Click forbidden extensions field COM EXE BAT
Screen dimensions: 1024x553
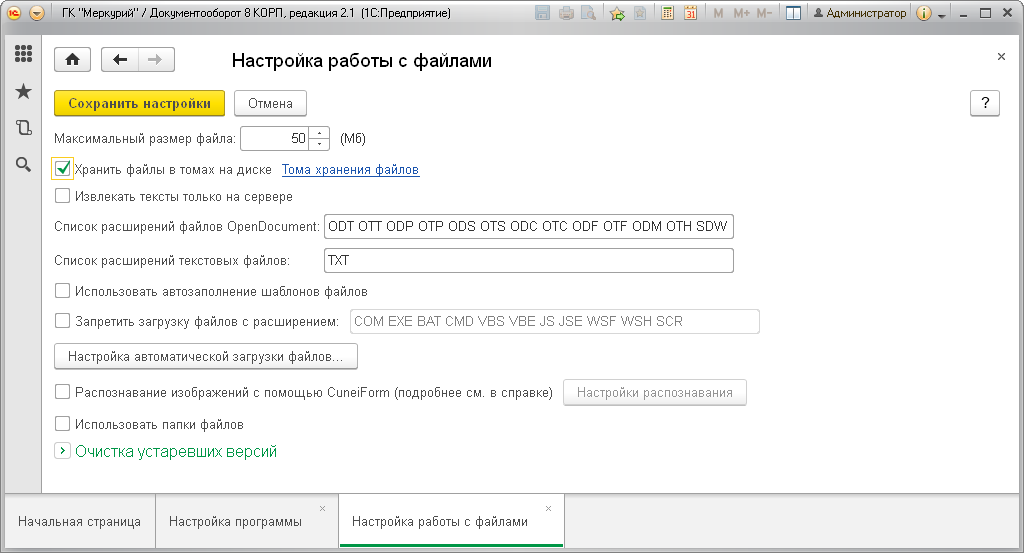(x=554, y=321)
